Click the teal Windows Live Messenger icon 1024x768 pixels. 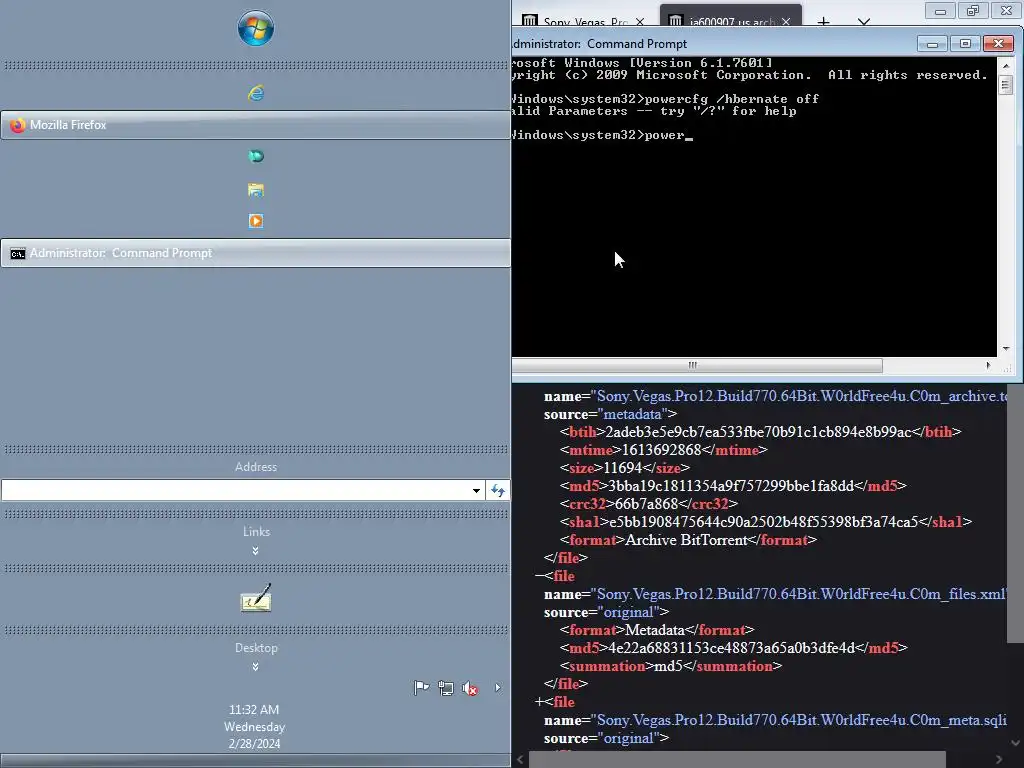pyautogui.click(x=255, y=156)
